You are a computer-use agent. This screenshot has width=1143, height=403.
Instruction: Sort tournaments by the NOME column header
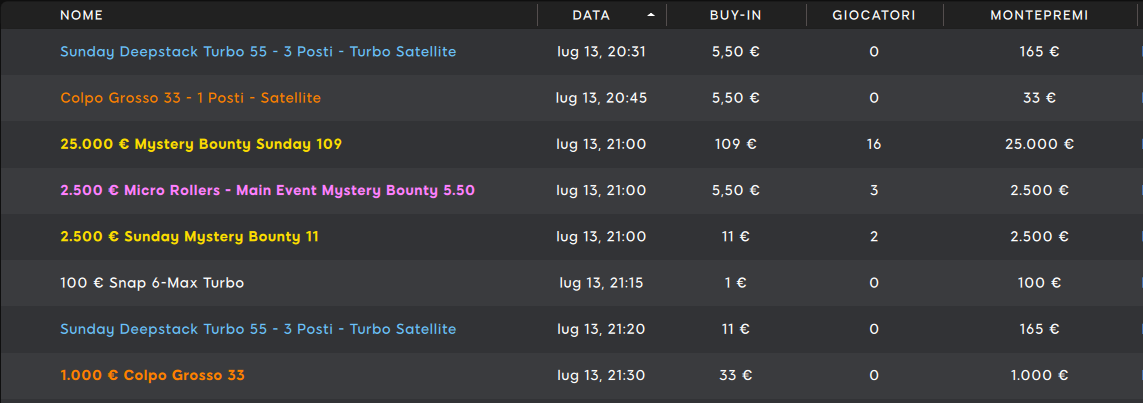[x=82, y=15]
